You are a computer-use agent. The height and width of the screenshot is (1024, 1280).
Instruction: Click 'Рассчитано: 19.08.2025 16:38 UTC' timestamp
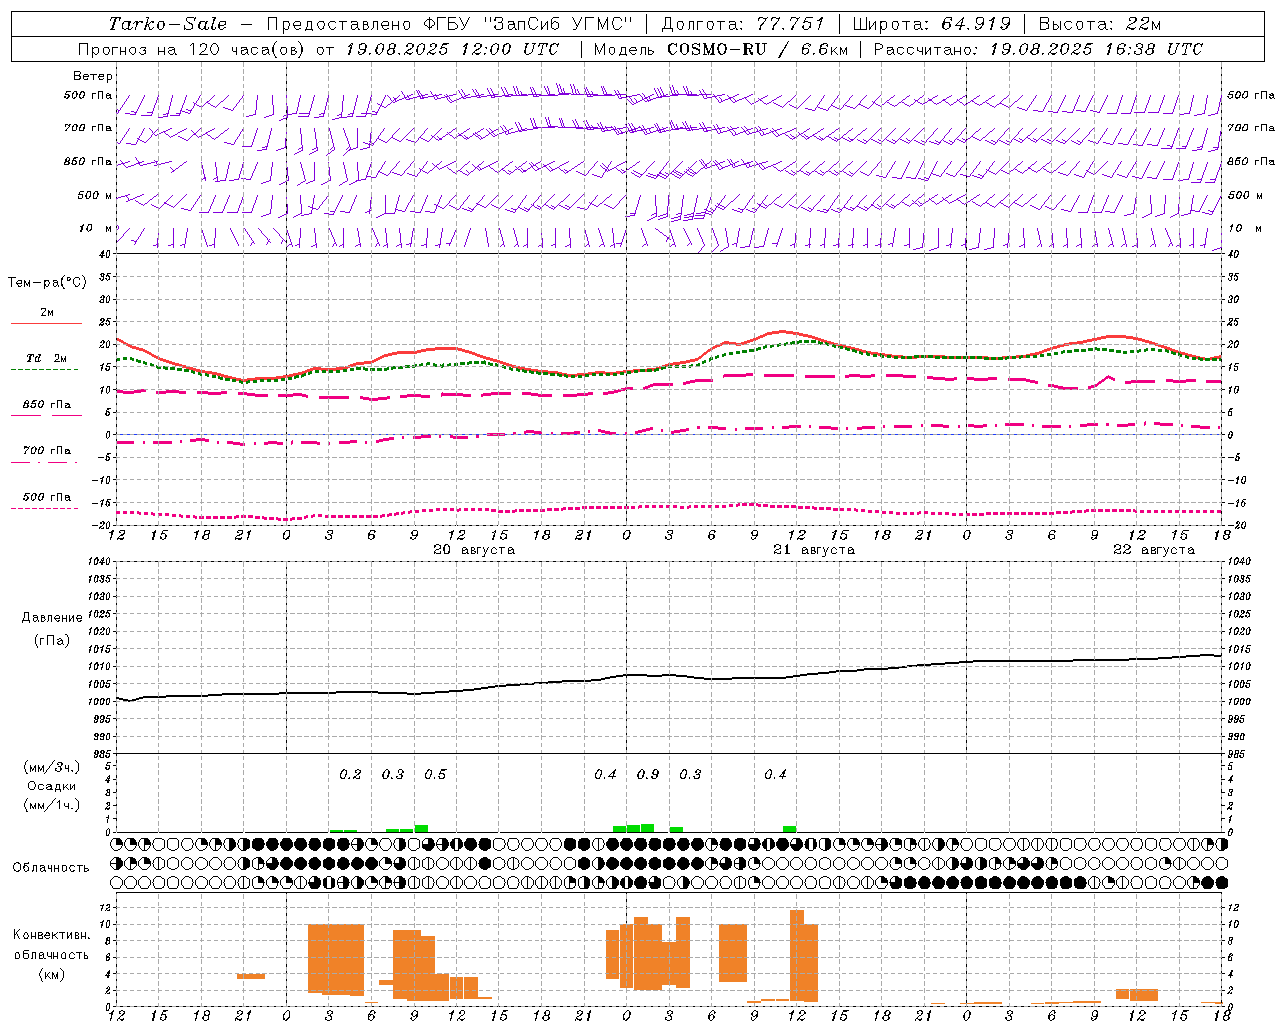click(x=1038, y=49)
